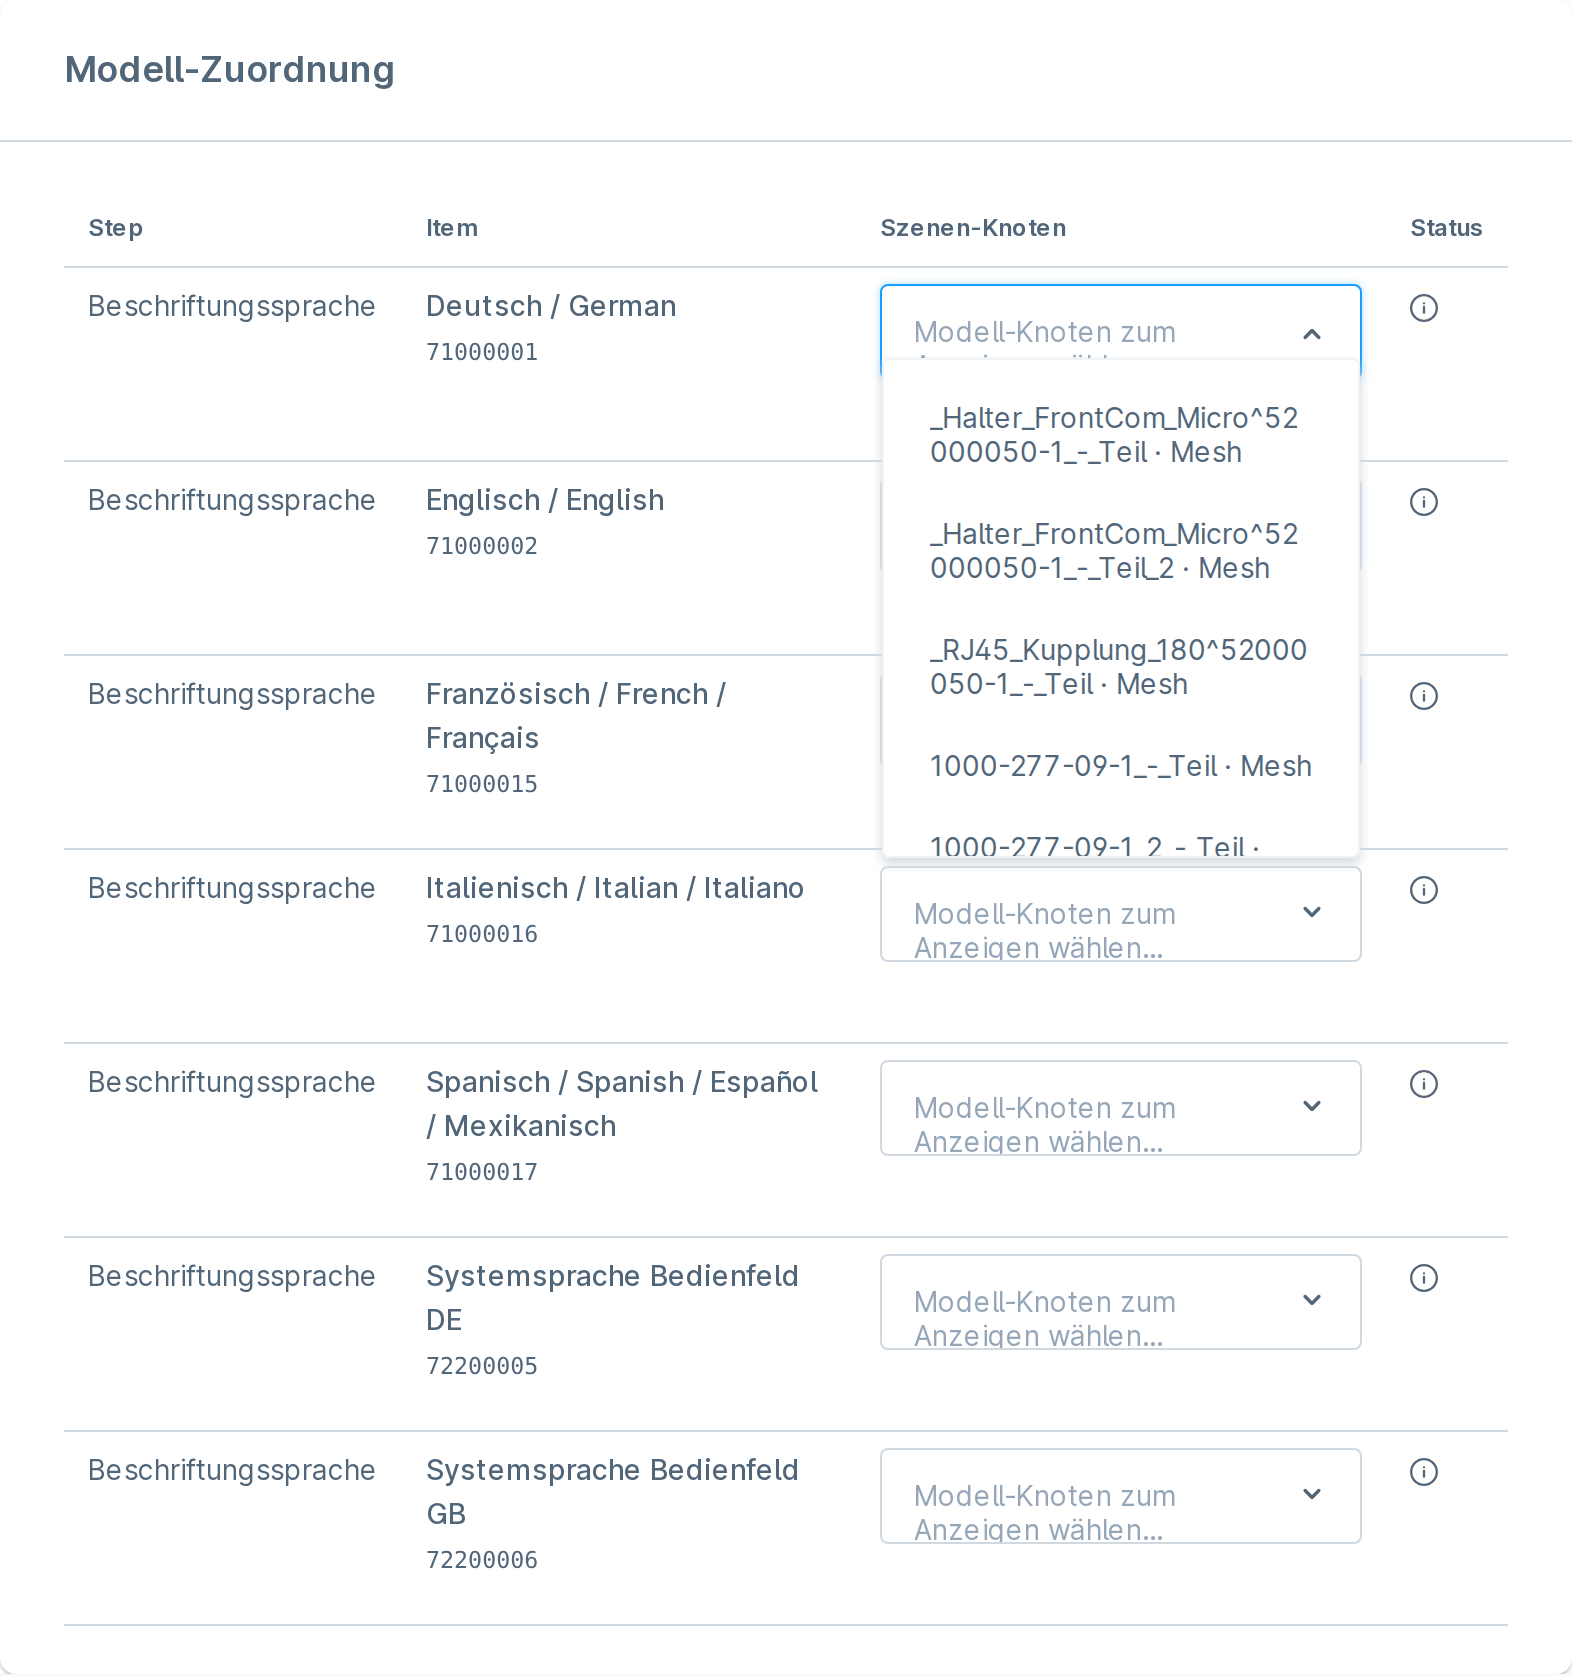Image resolution: width=1572 pixels, height=1676 pixels.
Task: Click Beschriftungssprache step in Deutsch / German row
Action: click(x=232, y=306)
